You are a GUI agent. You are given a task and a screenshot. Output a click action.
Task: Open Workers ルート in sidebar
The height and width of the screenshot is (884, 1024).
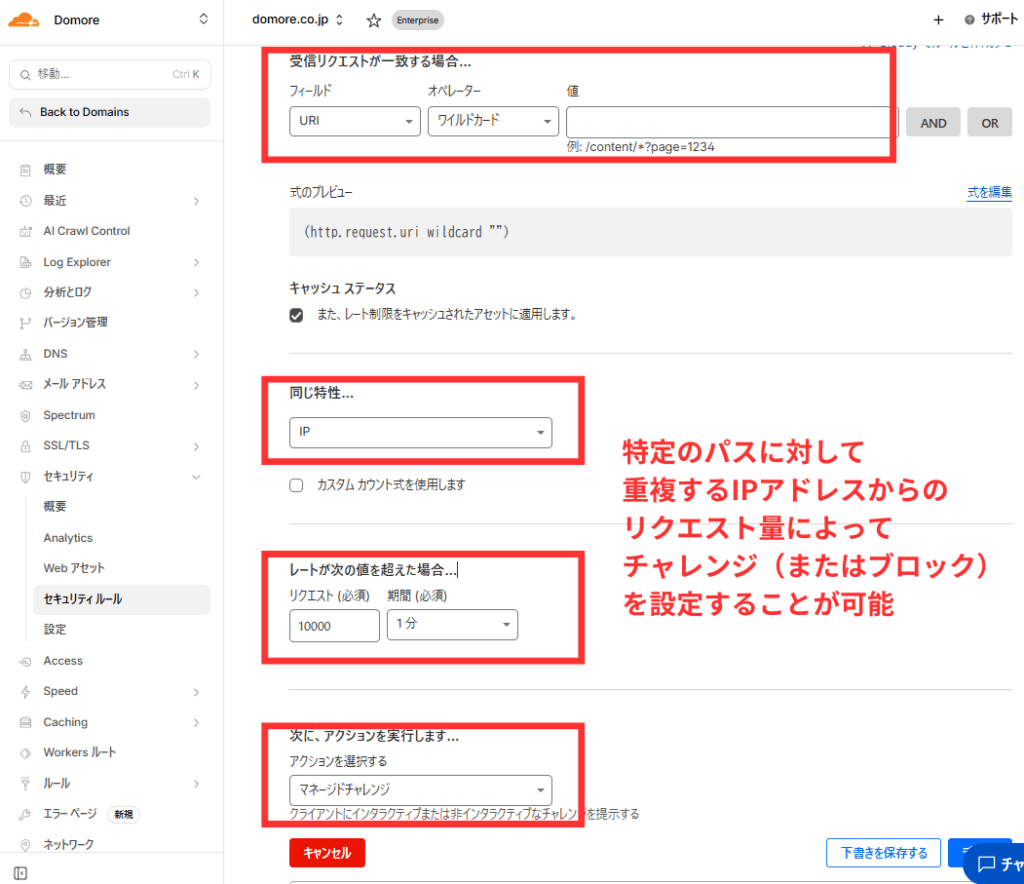click(x=79, y=752)
